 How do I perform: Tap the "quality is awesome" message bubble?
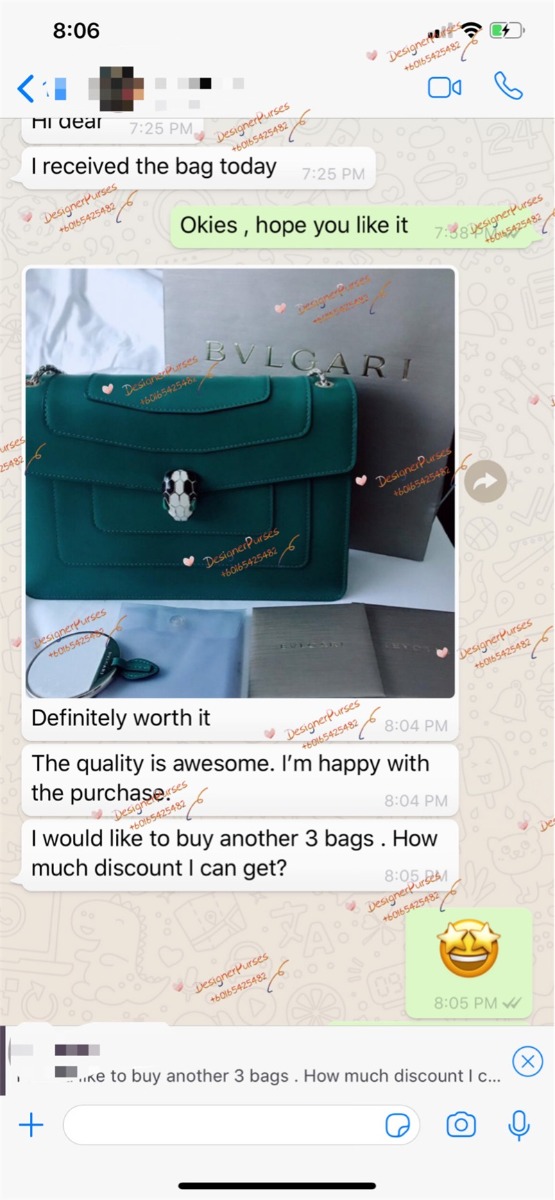[x=239, y=778]
